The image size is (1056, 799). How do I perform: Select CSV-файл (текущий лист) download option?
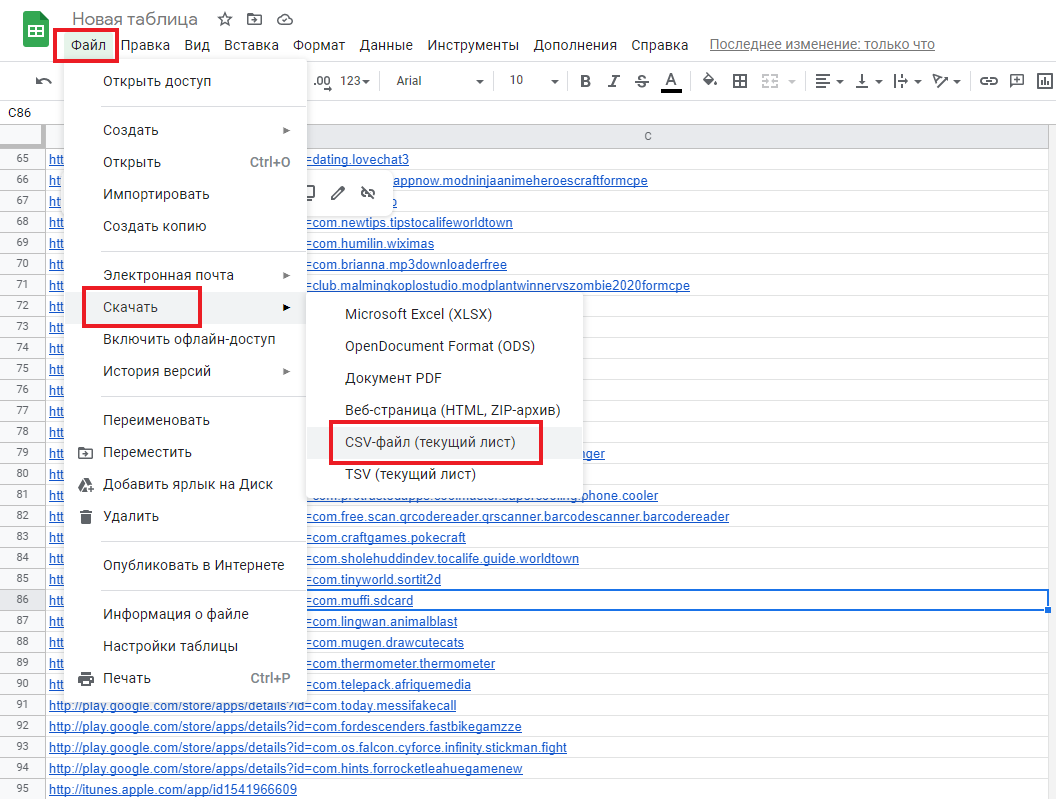click(x=430, y=442)
